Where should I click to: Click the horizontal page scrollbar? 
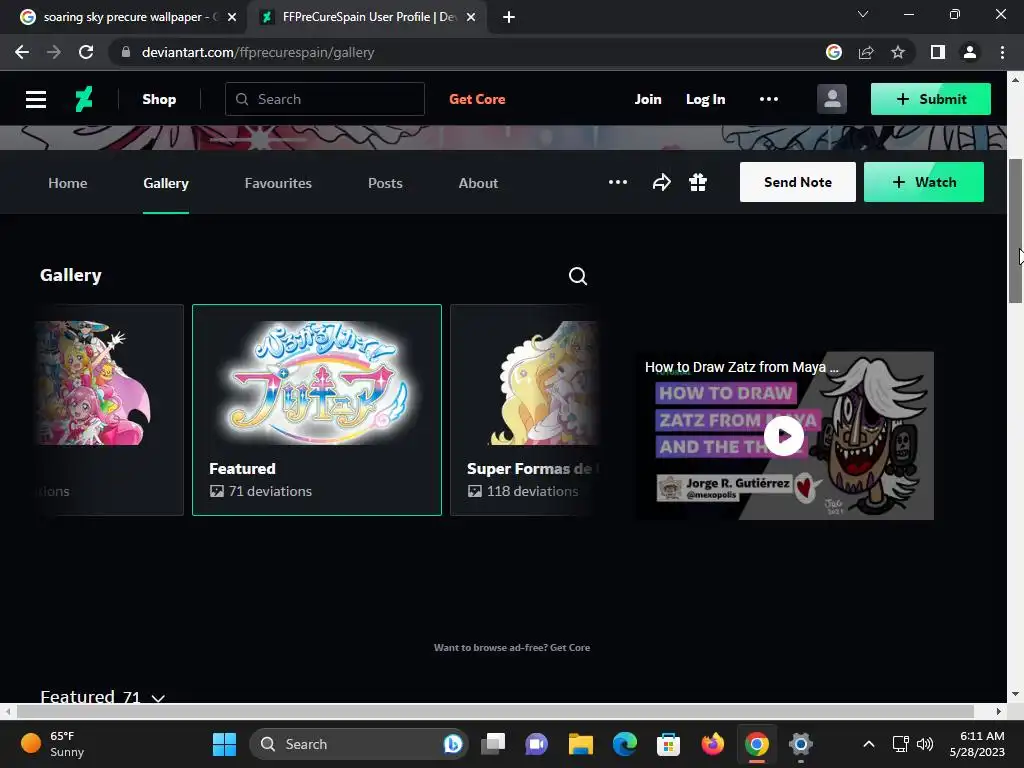coord(496,711)
